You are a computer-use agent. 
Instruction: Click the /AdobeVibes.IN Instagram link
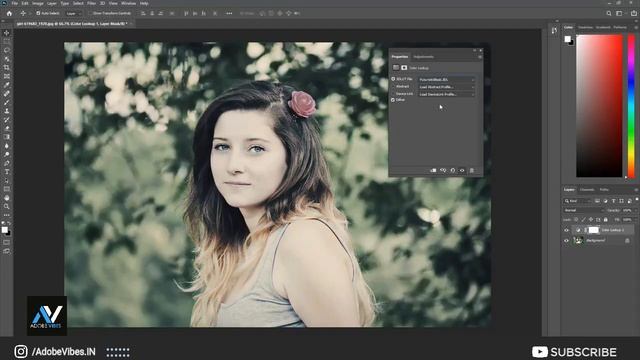click(55, 351)
